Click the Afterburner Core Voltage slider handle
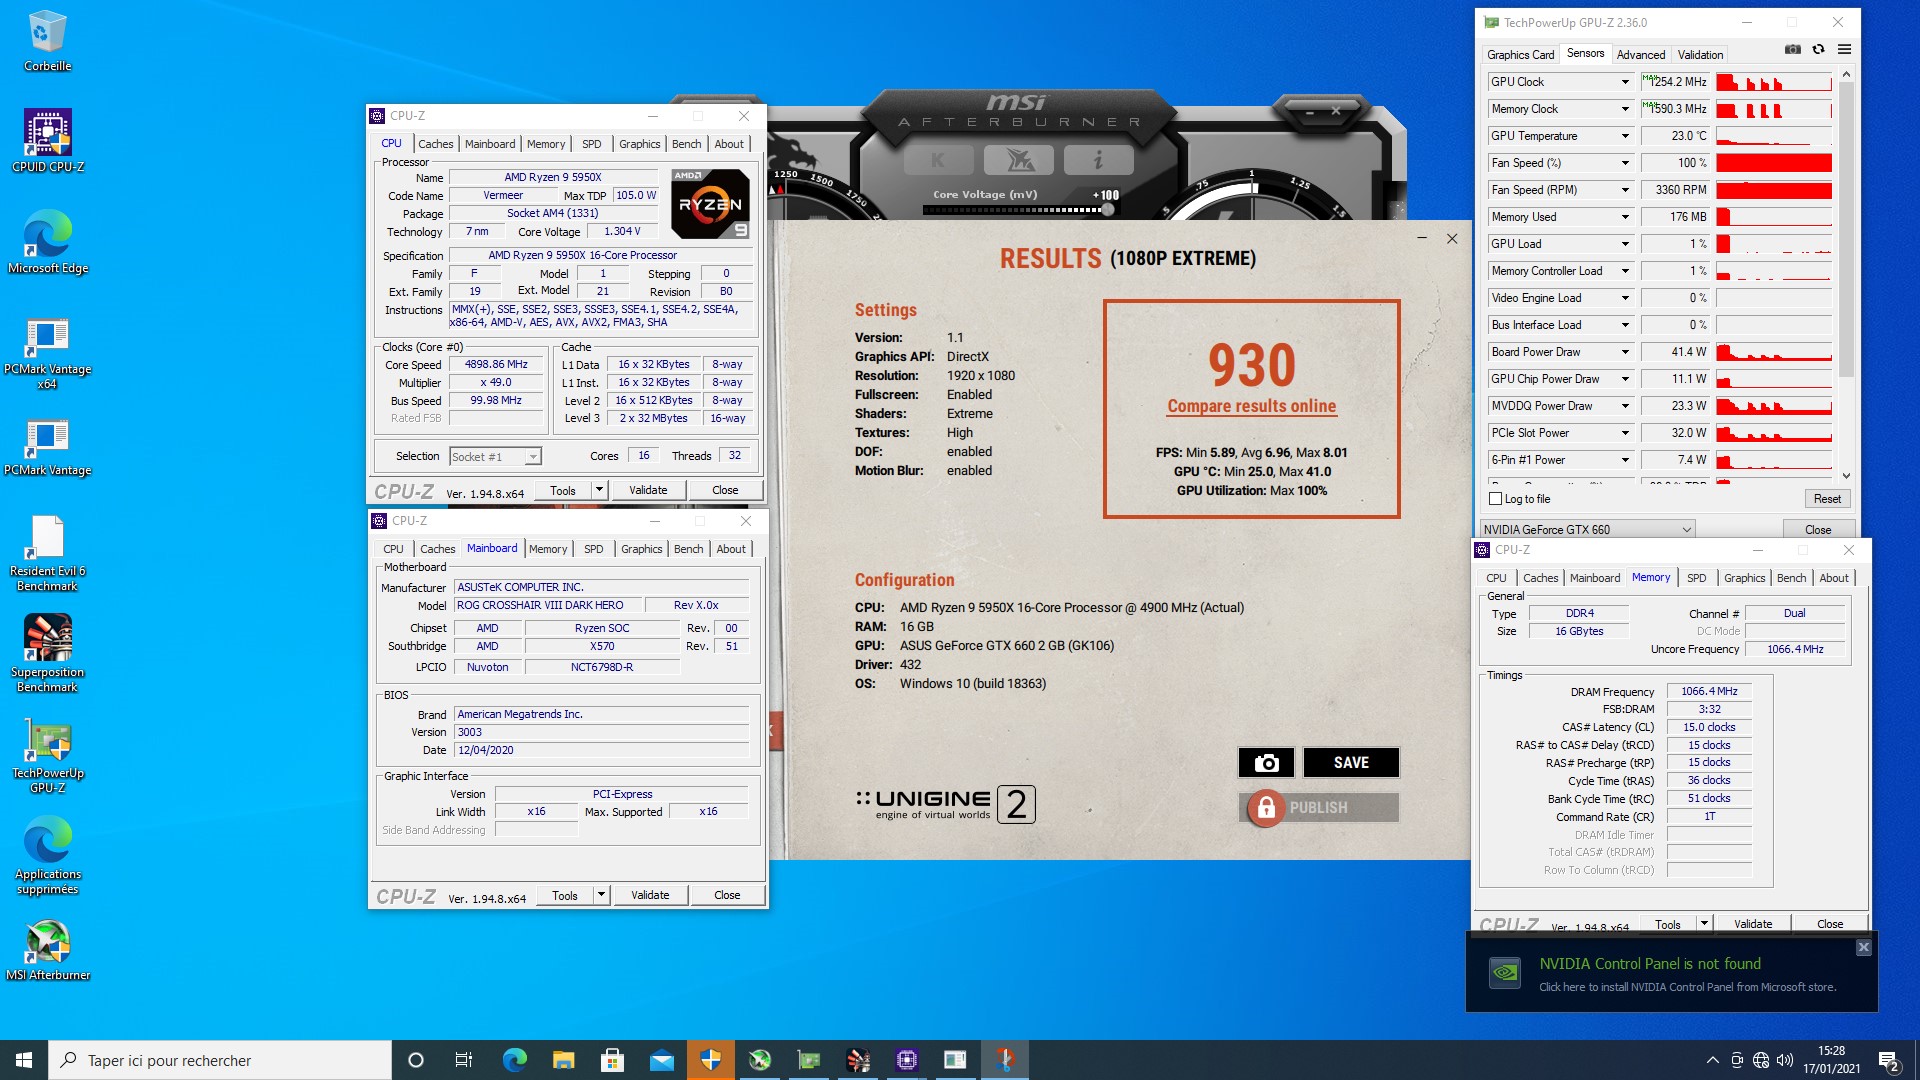Image resolution: width=1920 pixels, height=1080 pixels. tap(1107, 209)
